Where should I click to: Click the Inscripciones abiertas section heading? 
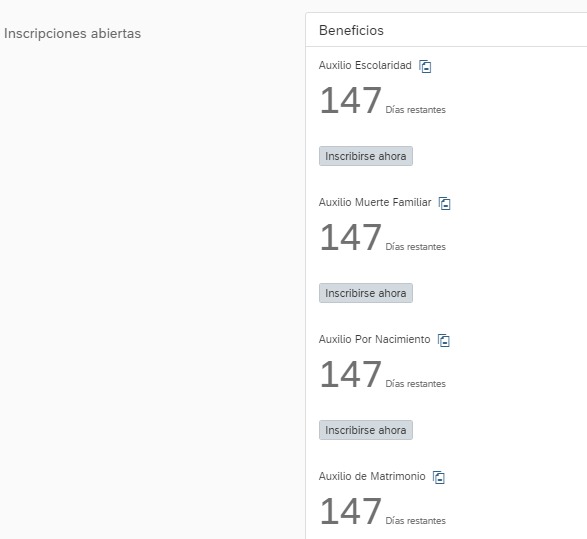pyautogui.click(x=72, y=33)
